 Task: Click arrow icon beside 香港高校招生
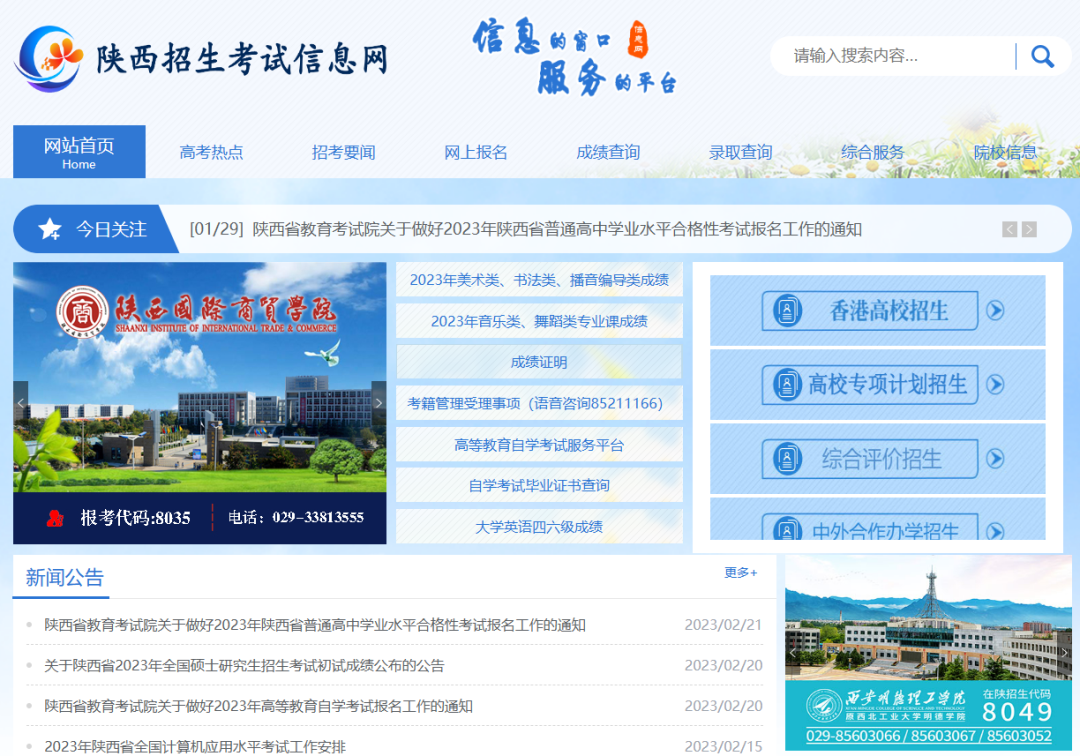point(995,311)
